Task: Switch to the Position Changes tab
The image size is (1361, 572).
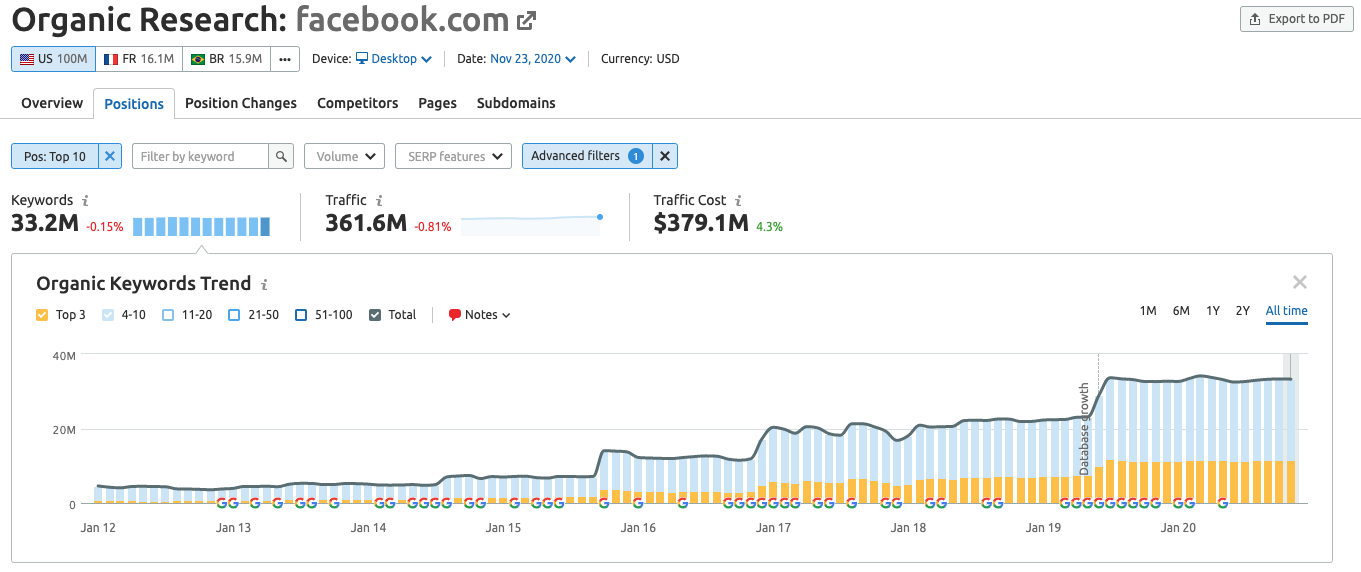Action: coord(241,103)
